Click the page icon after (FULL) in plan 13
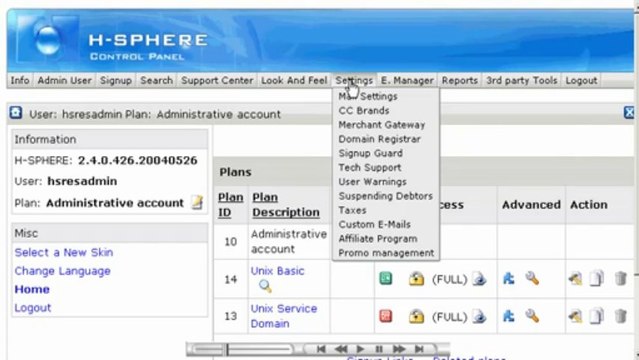This screenshot has height=360, width=639. 479,316
